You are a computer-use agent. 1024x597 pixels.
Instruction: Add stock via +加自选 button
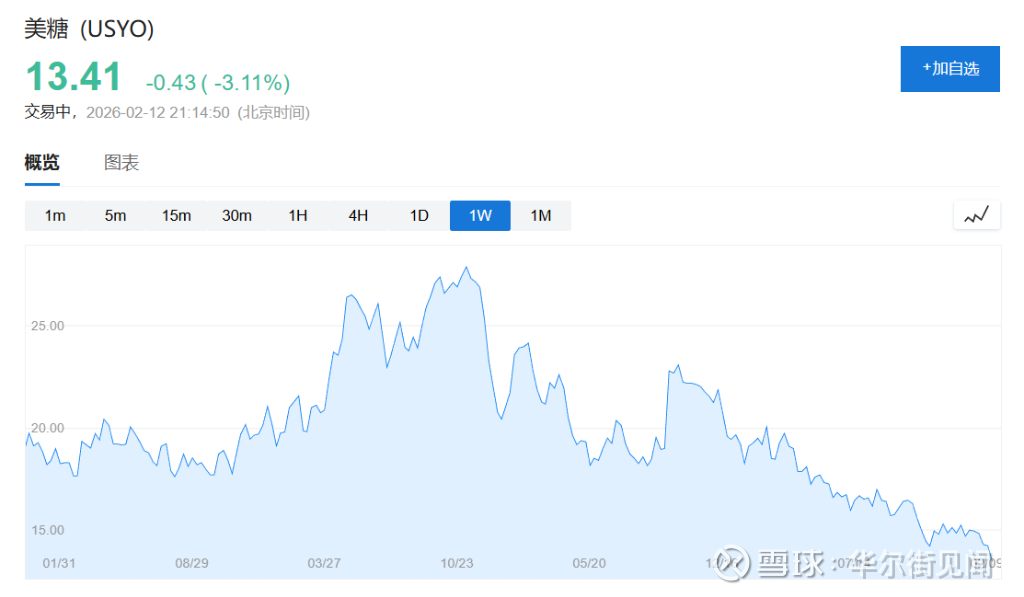pos(950,69)
